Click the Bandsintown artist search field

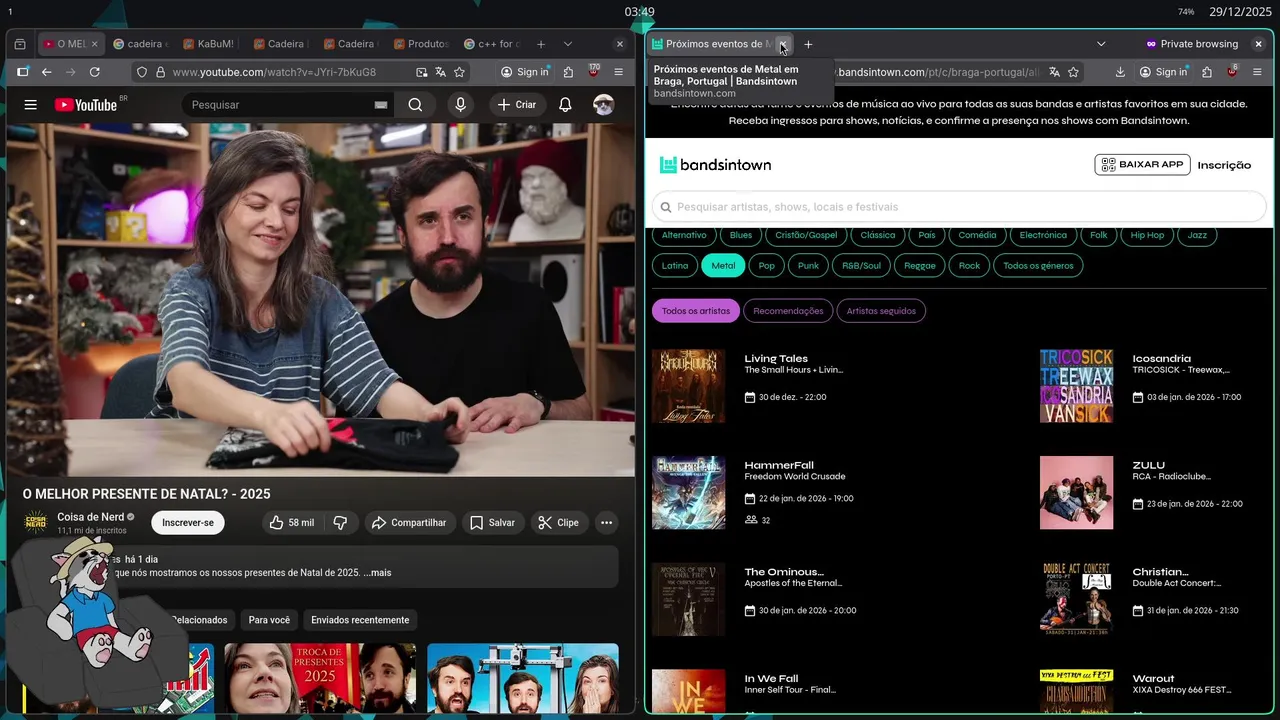pyautogui.click(x=959, y=207)
